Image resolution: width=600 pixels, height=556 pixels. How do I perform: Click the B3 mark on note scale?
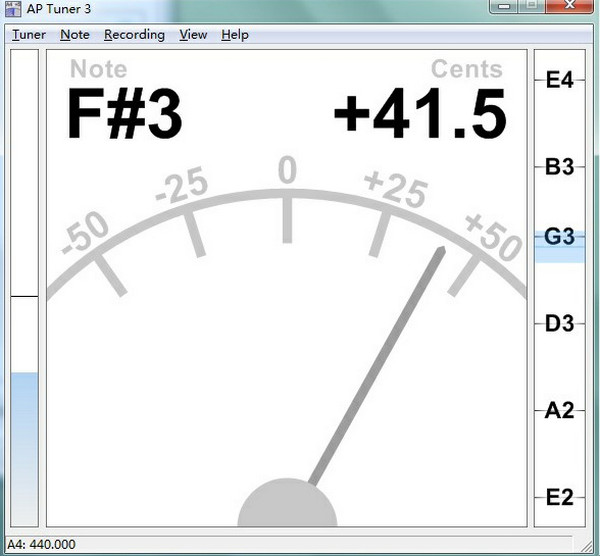tap(559, 167)
